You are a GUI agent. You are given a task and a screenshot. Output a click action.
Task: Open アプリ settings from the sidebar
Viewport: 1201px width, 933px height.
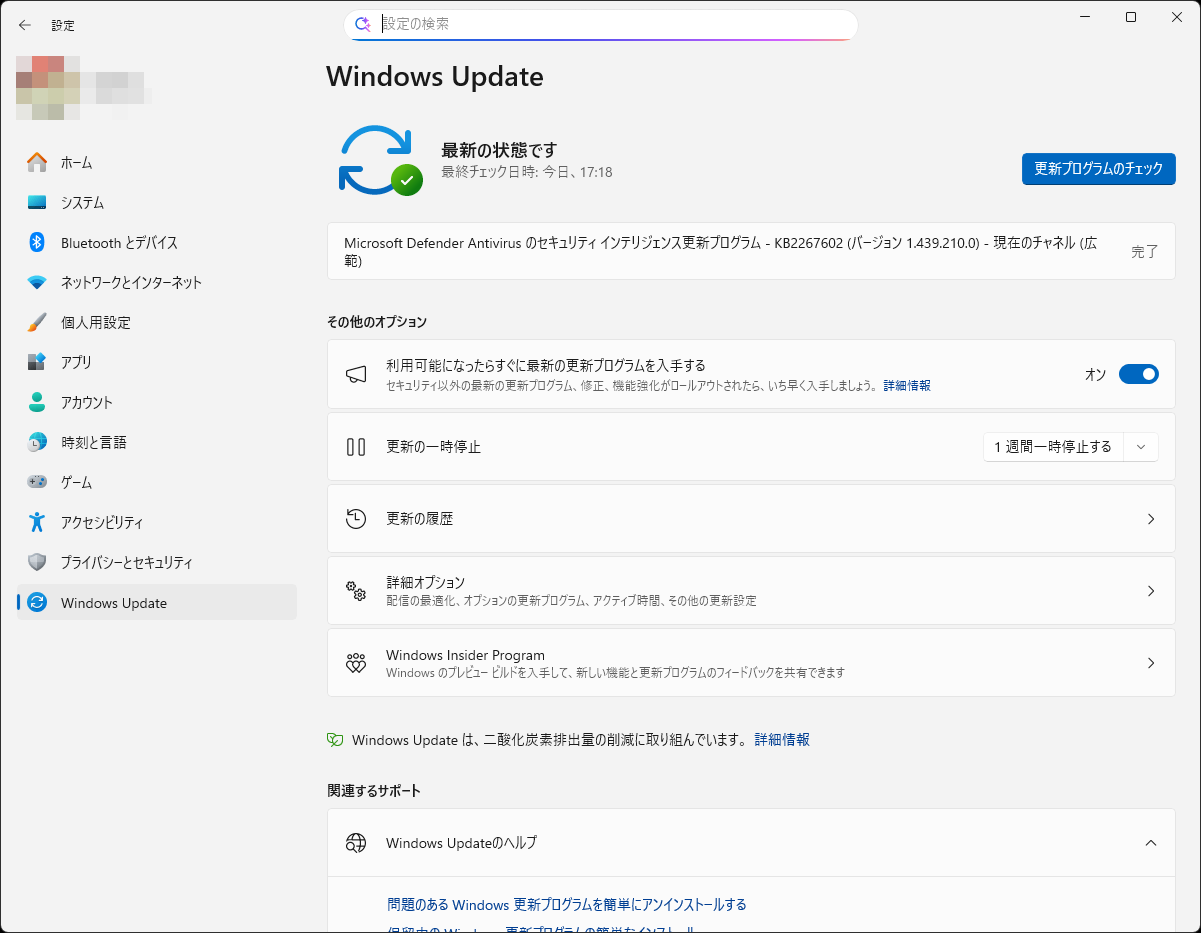click(75, 362)
